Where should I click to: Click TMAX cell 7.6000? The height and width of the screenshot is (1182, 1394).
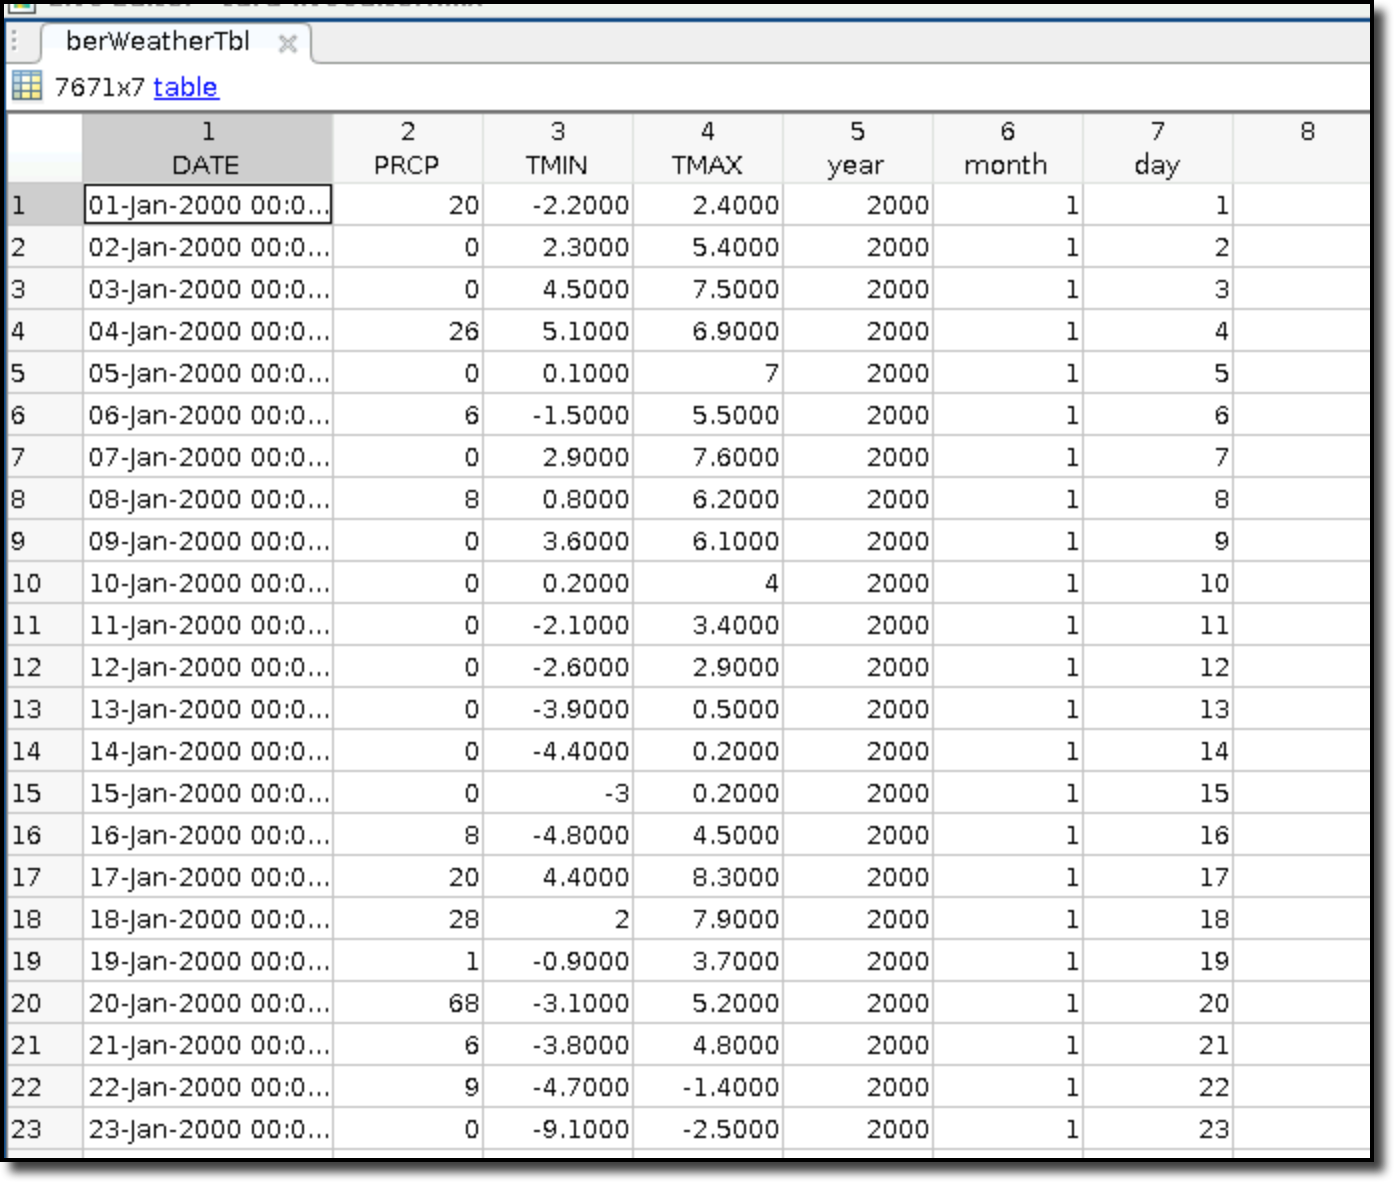[708, 457]
